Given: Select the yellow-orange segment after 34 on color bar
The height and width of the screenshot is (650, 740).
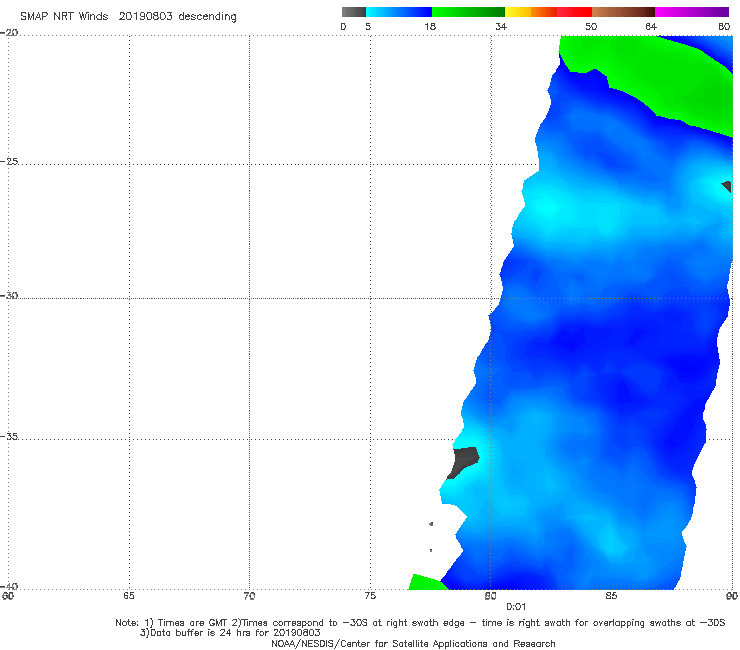Looking at the screenshot, I should (x=530, y=12).
